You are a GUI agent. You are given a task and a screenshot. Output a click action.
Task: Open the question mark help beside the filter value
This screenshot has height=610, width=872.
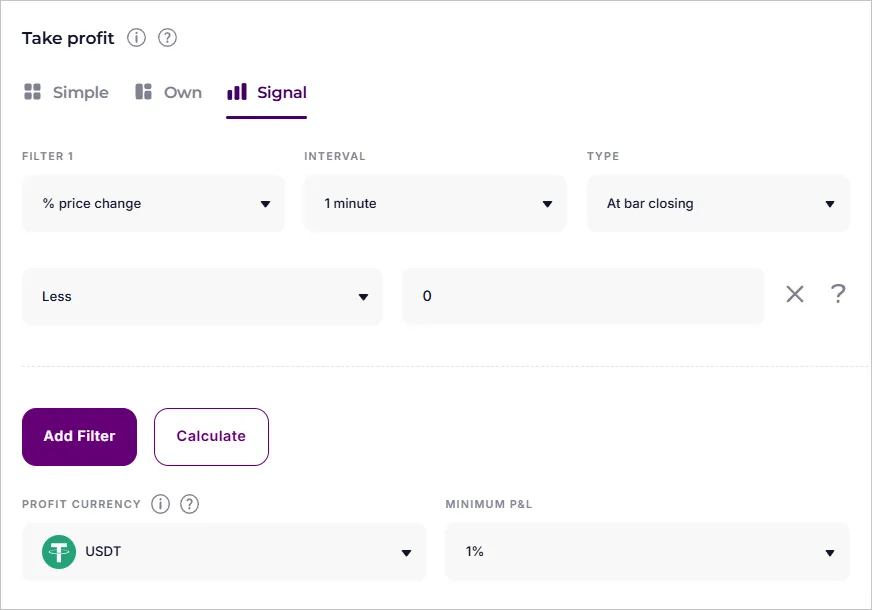(x=839, y=294)
